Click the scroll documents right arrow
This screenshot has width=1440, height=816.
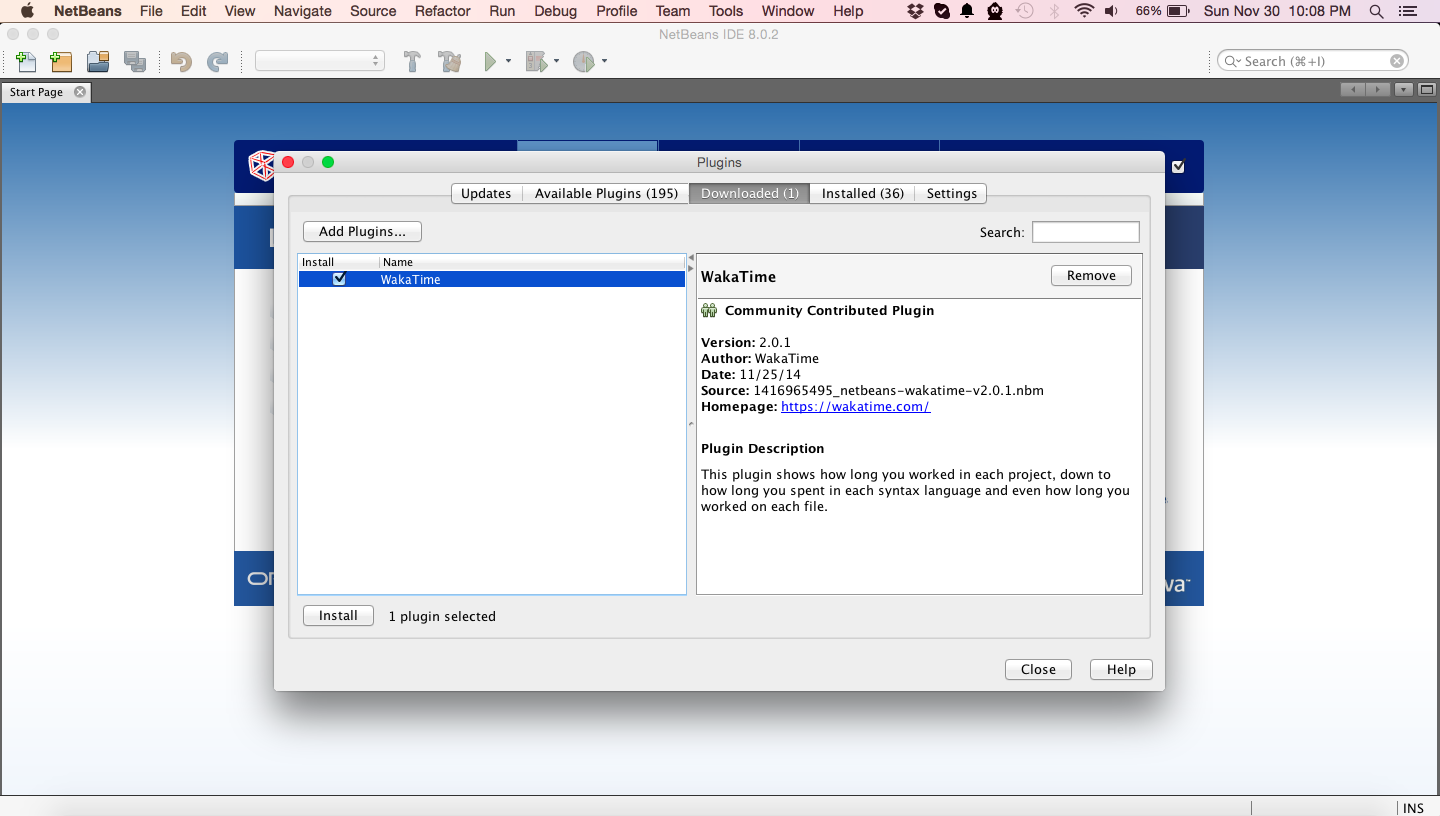tap(1378, 89)
